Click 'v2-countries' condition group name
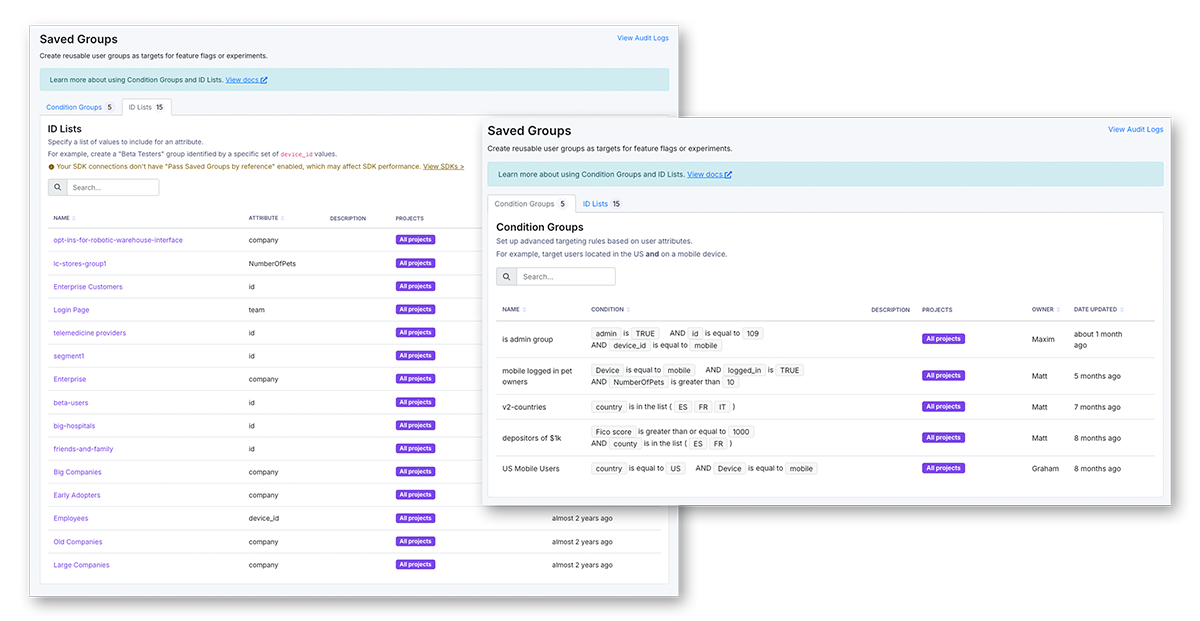Viewport: 1200px width, 621px height. pyautogui.click(x=524, y=407)
